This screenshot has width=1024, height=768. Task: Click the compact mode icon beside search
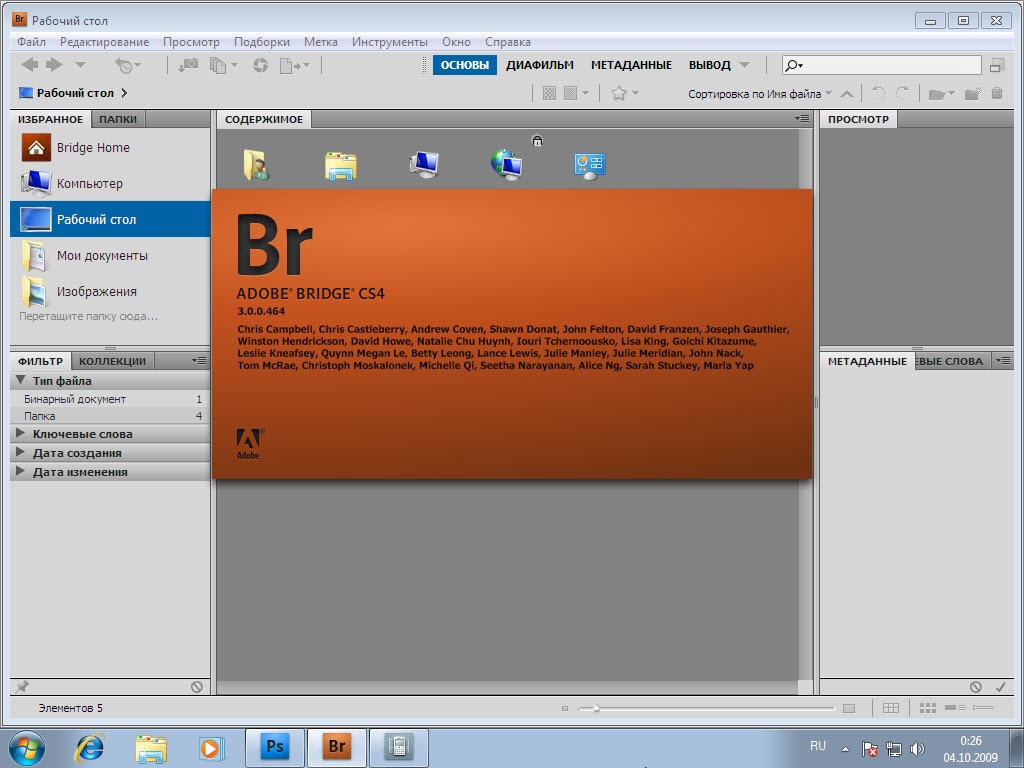(997, 65)
